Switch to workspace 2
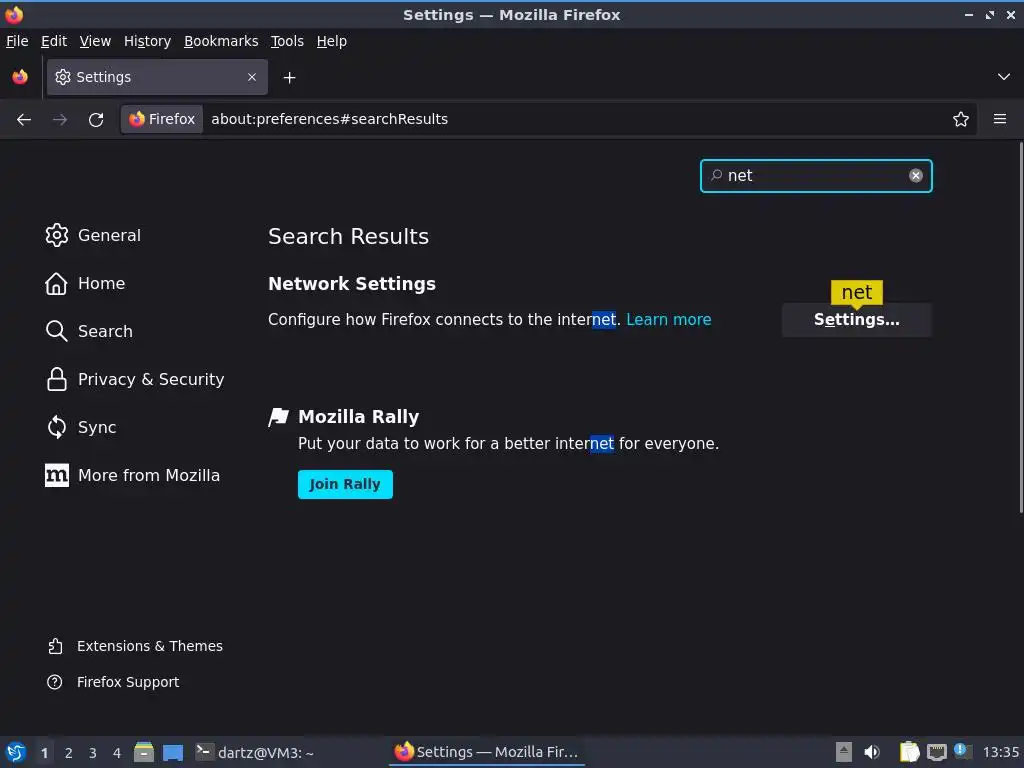The height and width of the screenshot is (768, 1024). pos(69,753)
